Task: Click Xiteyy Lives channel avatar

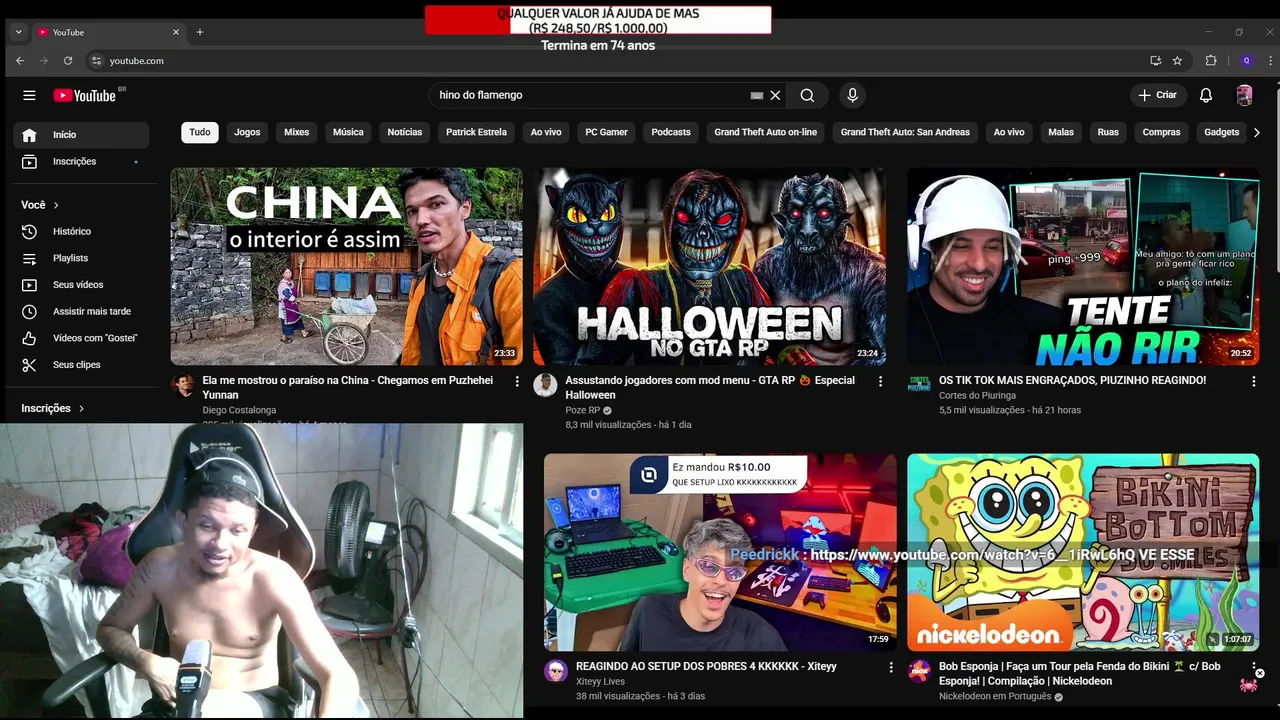Action: coord(556,671)
